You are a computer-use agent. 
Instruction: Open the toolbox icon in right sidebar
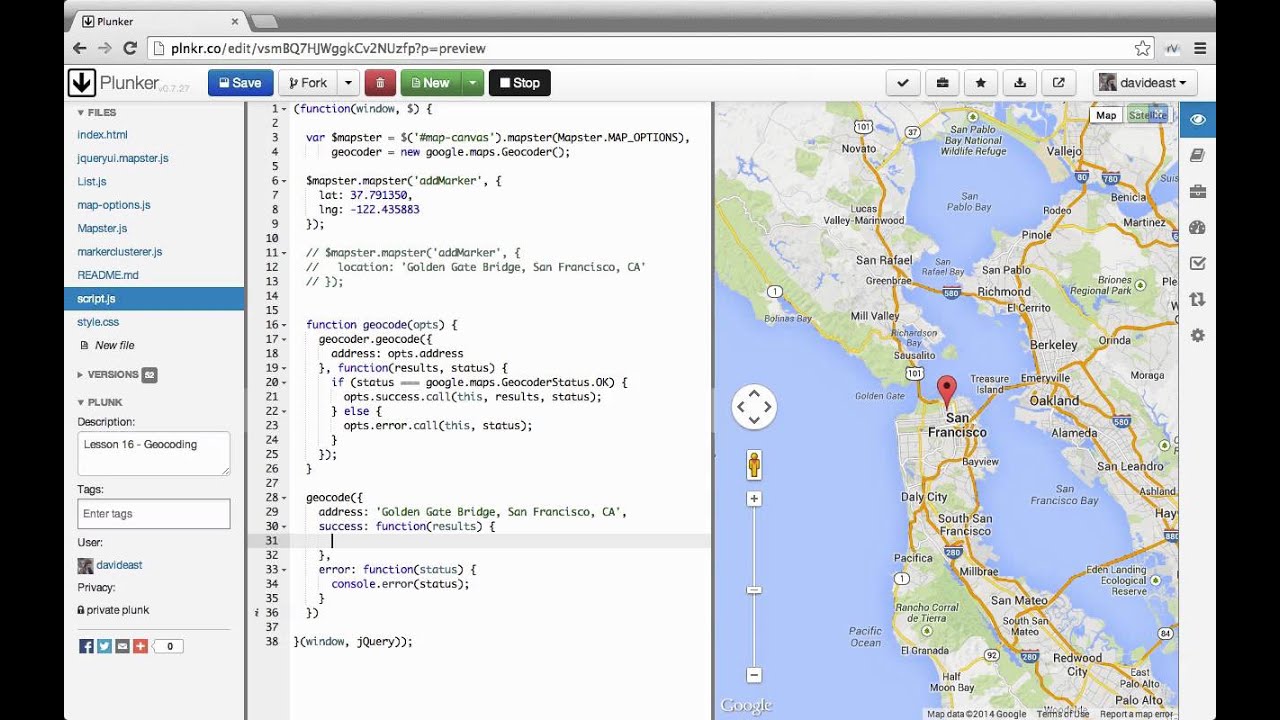click(x=1198, y=192)
